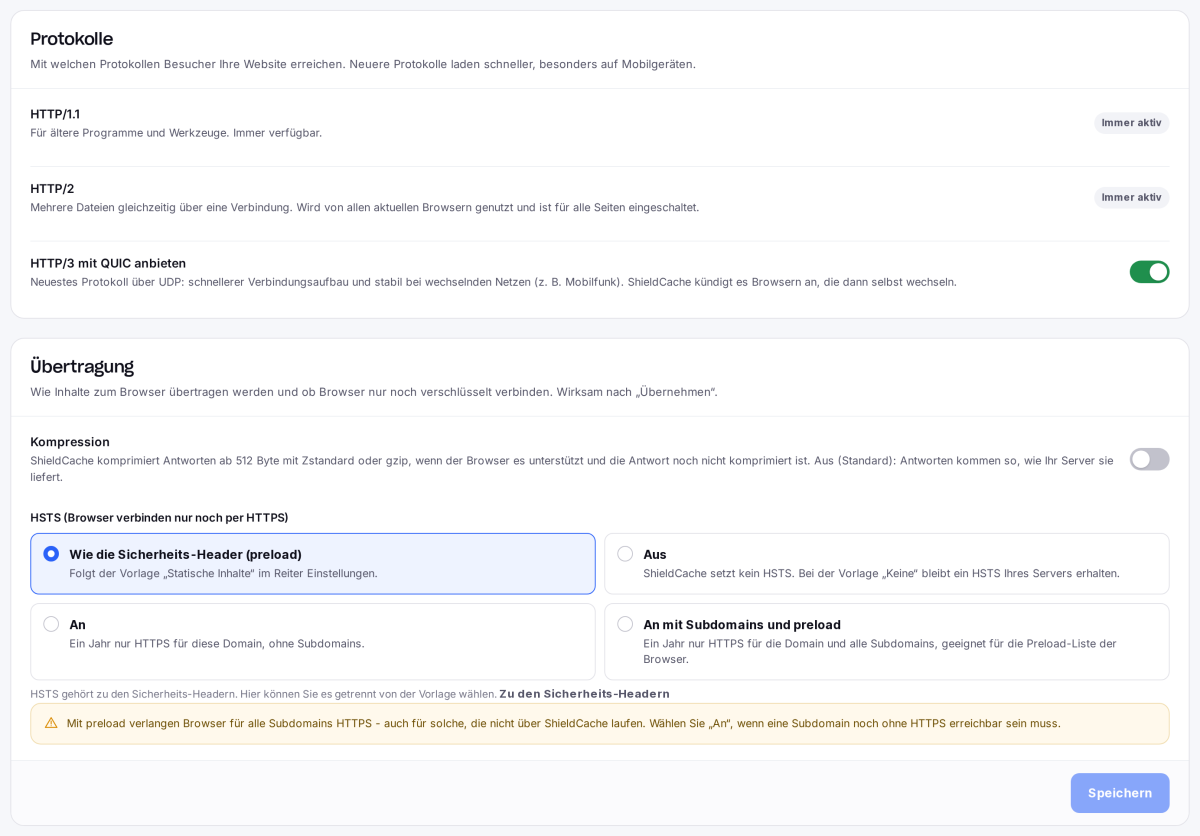Viewport: 1200px width, 836px height.
Task: Click 'Immer aktiv' badge next to HTTP/2
Action: [1131, 198]
